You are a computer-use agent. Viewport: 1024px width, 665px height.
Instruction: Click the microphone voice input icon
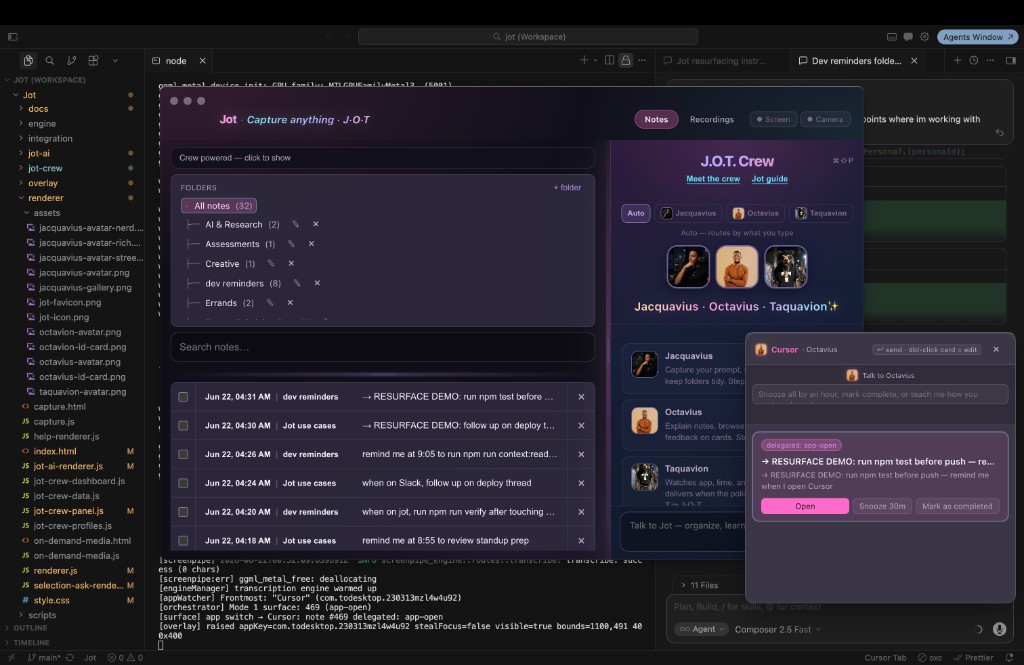(999, 629)
